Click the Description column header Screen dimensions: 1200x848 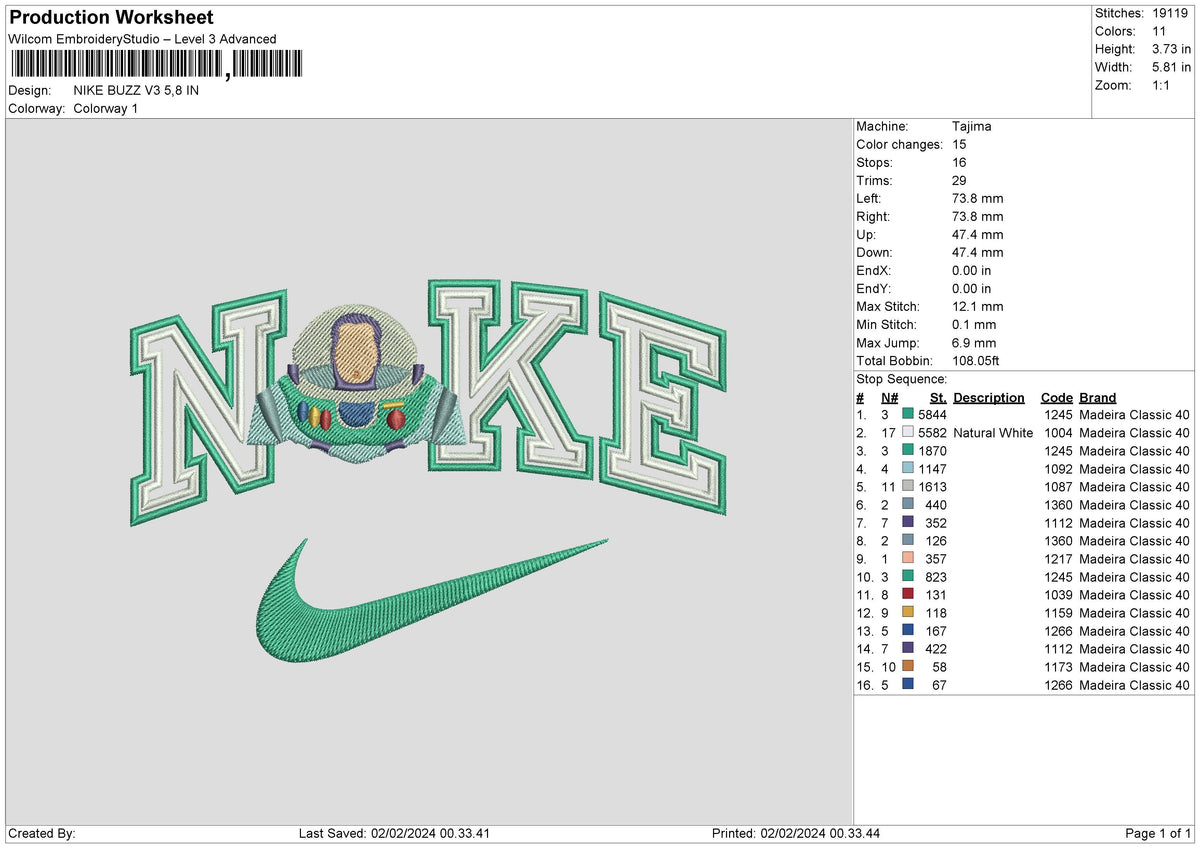click(x=989, y=397)
